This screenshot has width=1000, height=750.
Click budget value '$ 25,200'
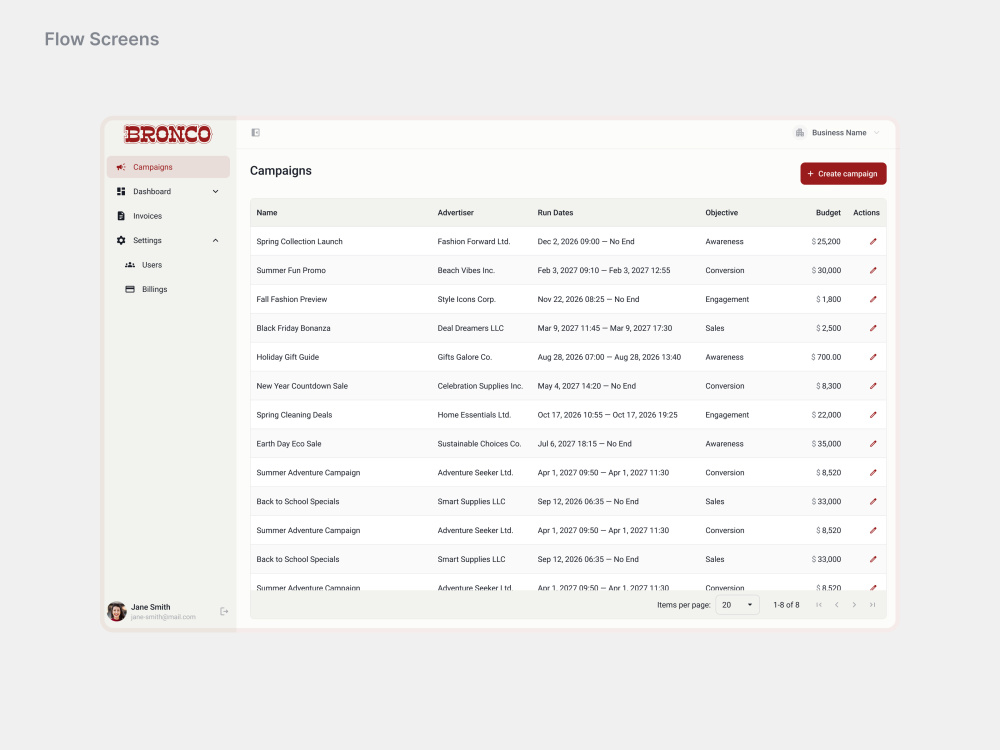click(x=826, y=242)
